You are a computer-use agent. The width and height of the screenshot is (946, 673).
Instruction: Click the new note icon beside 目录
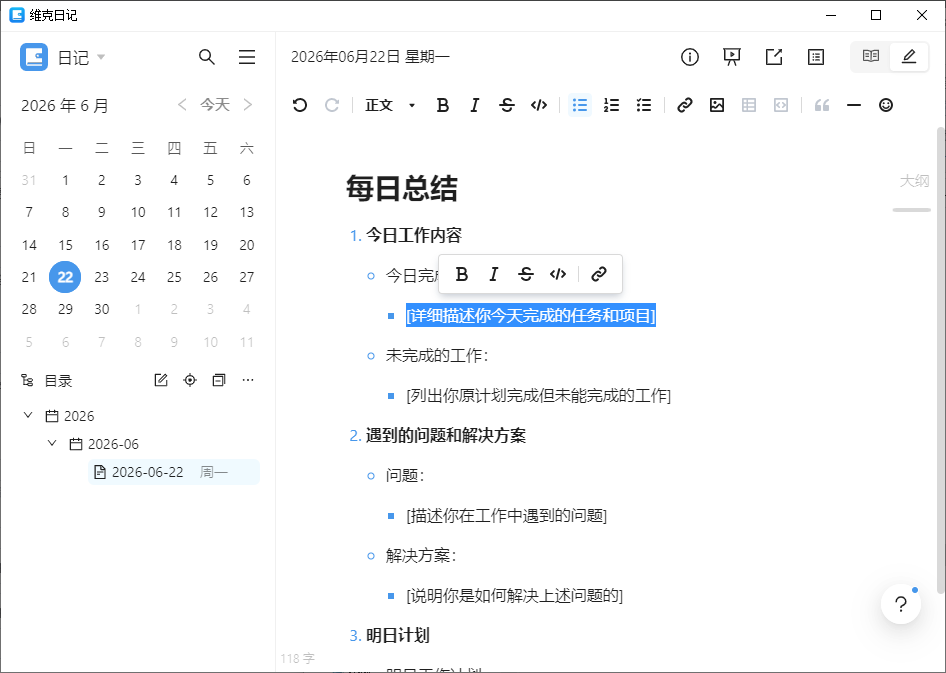pos(160,380)
